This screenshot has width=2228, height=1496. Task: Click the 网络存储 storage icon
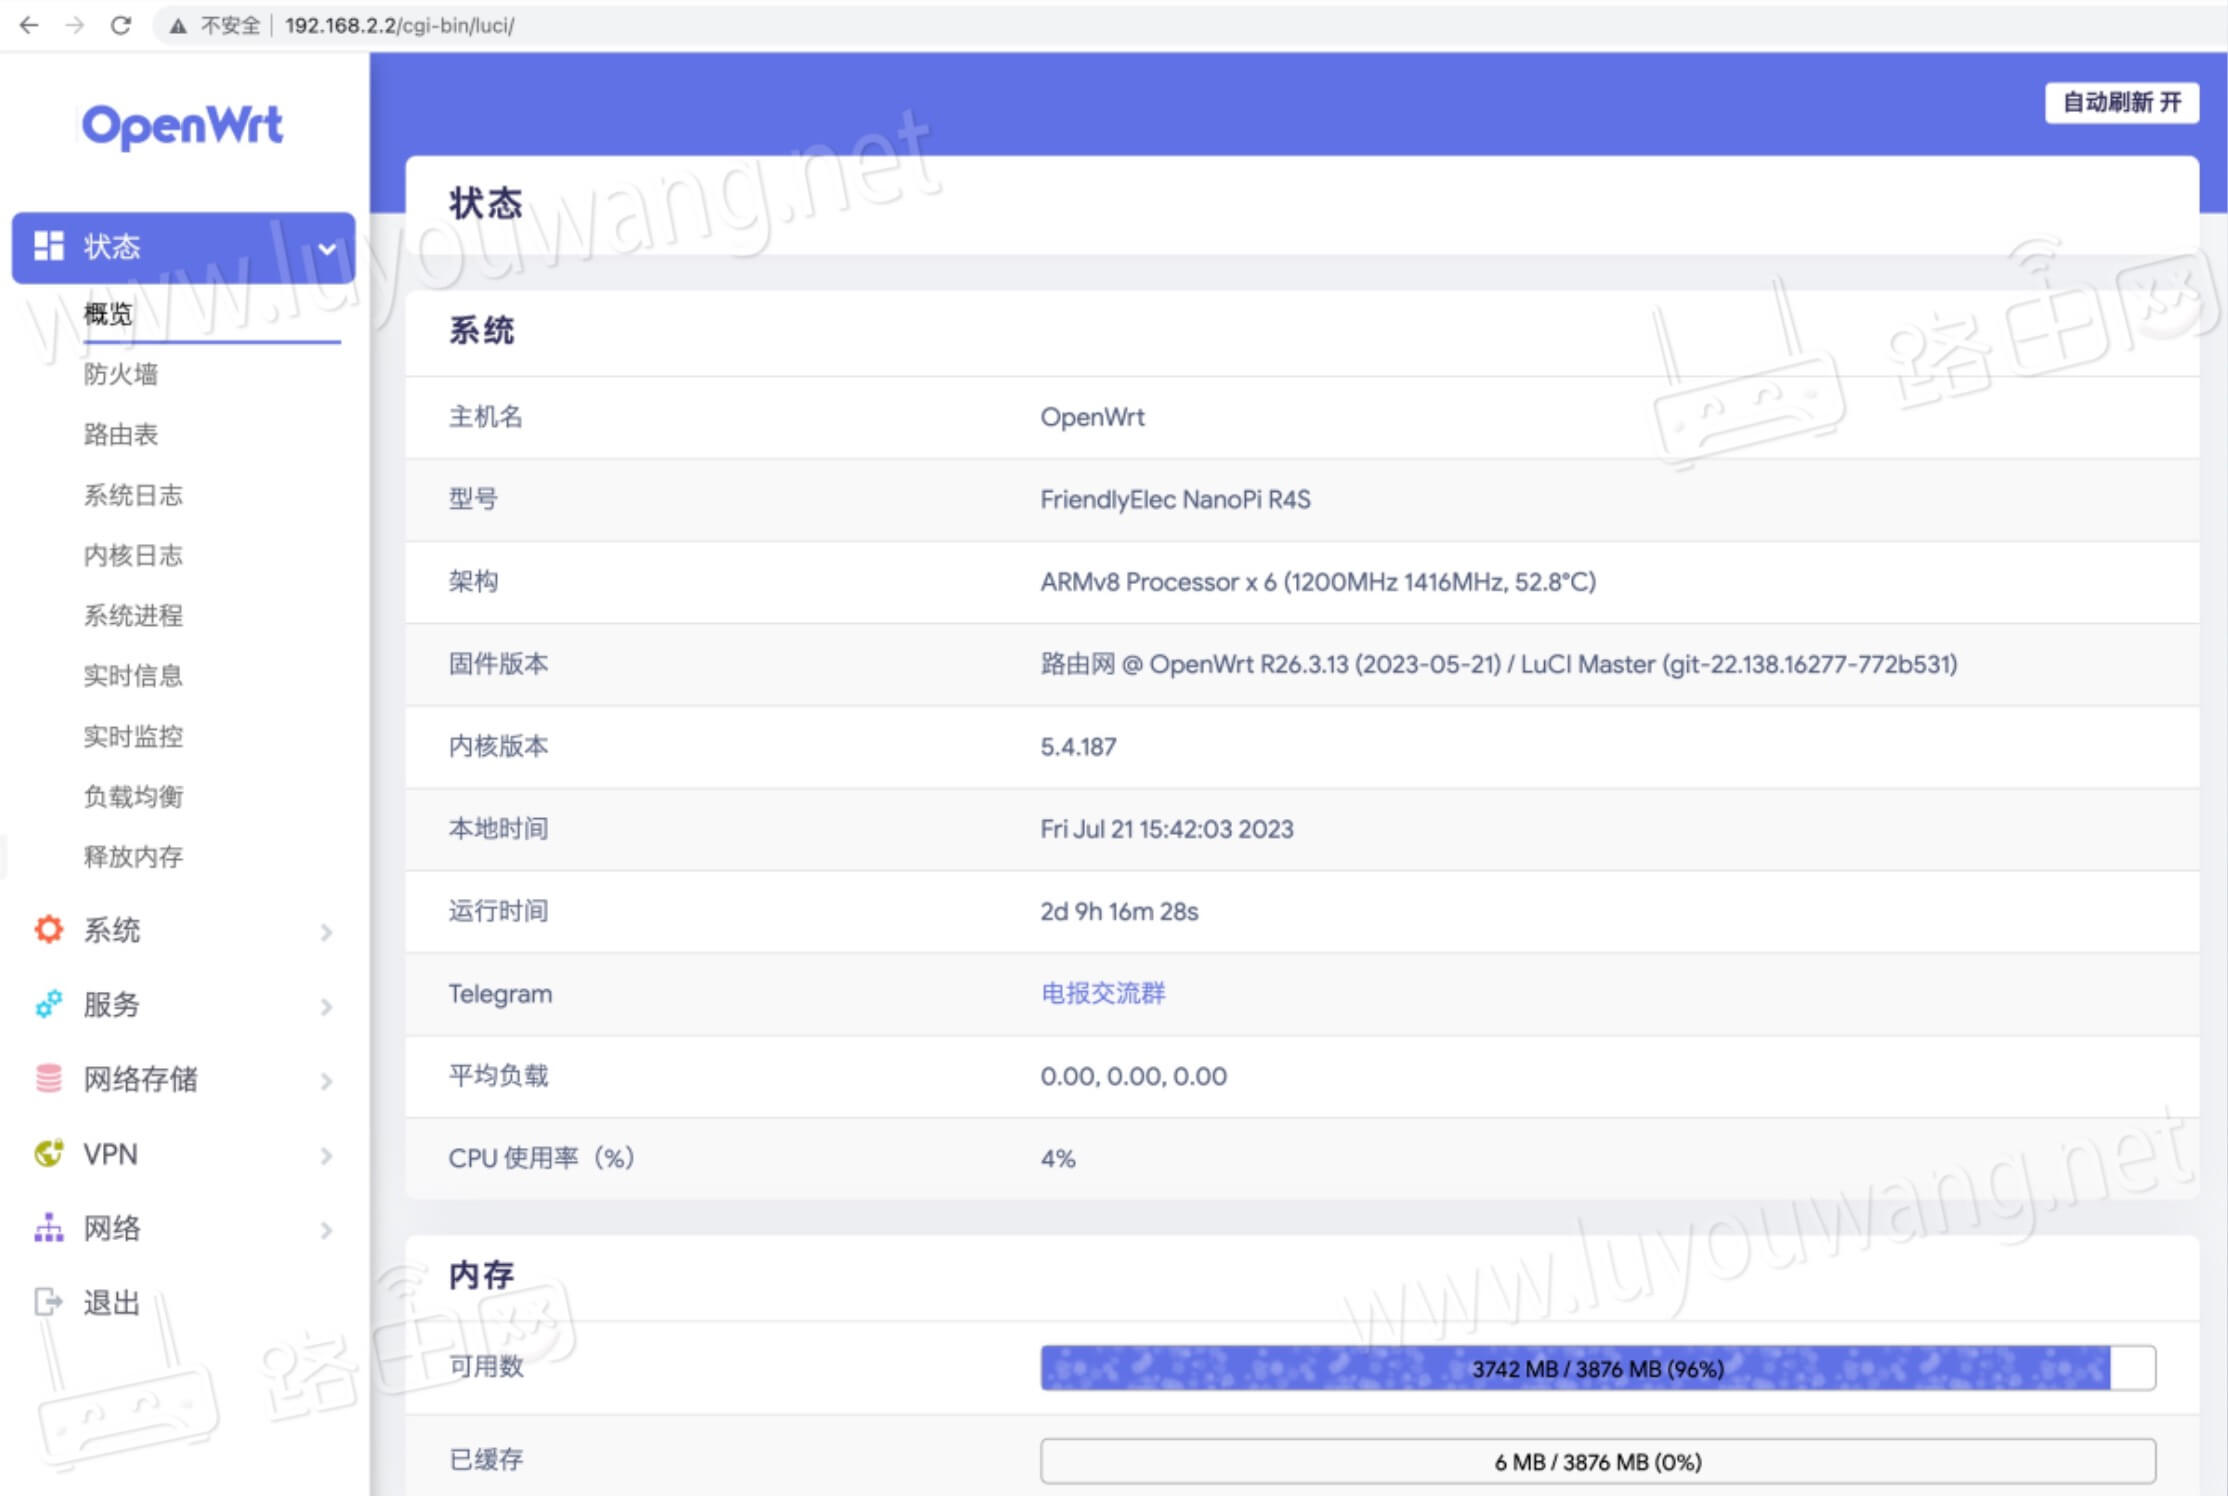click(x=47, y=1080)
